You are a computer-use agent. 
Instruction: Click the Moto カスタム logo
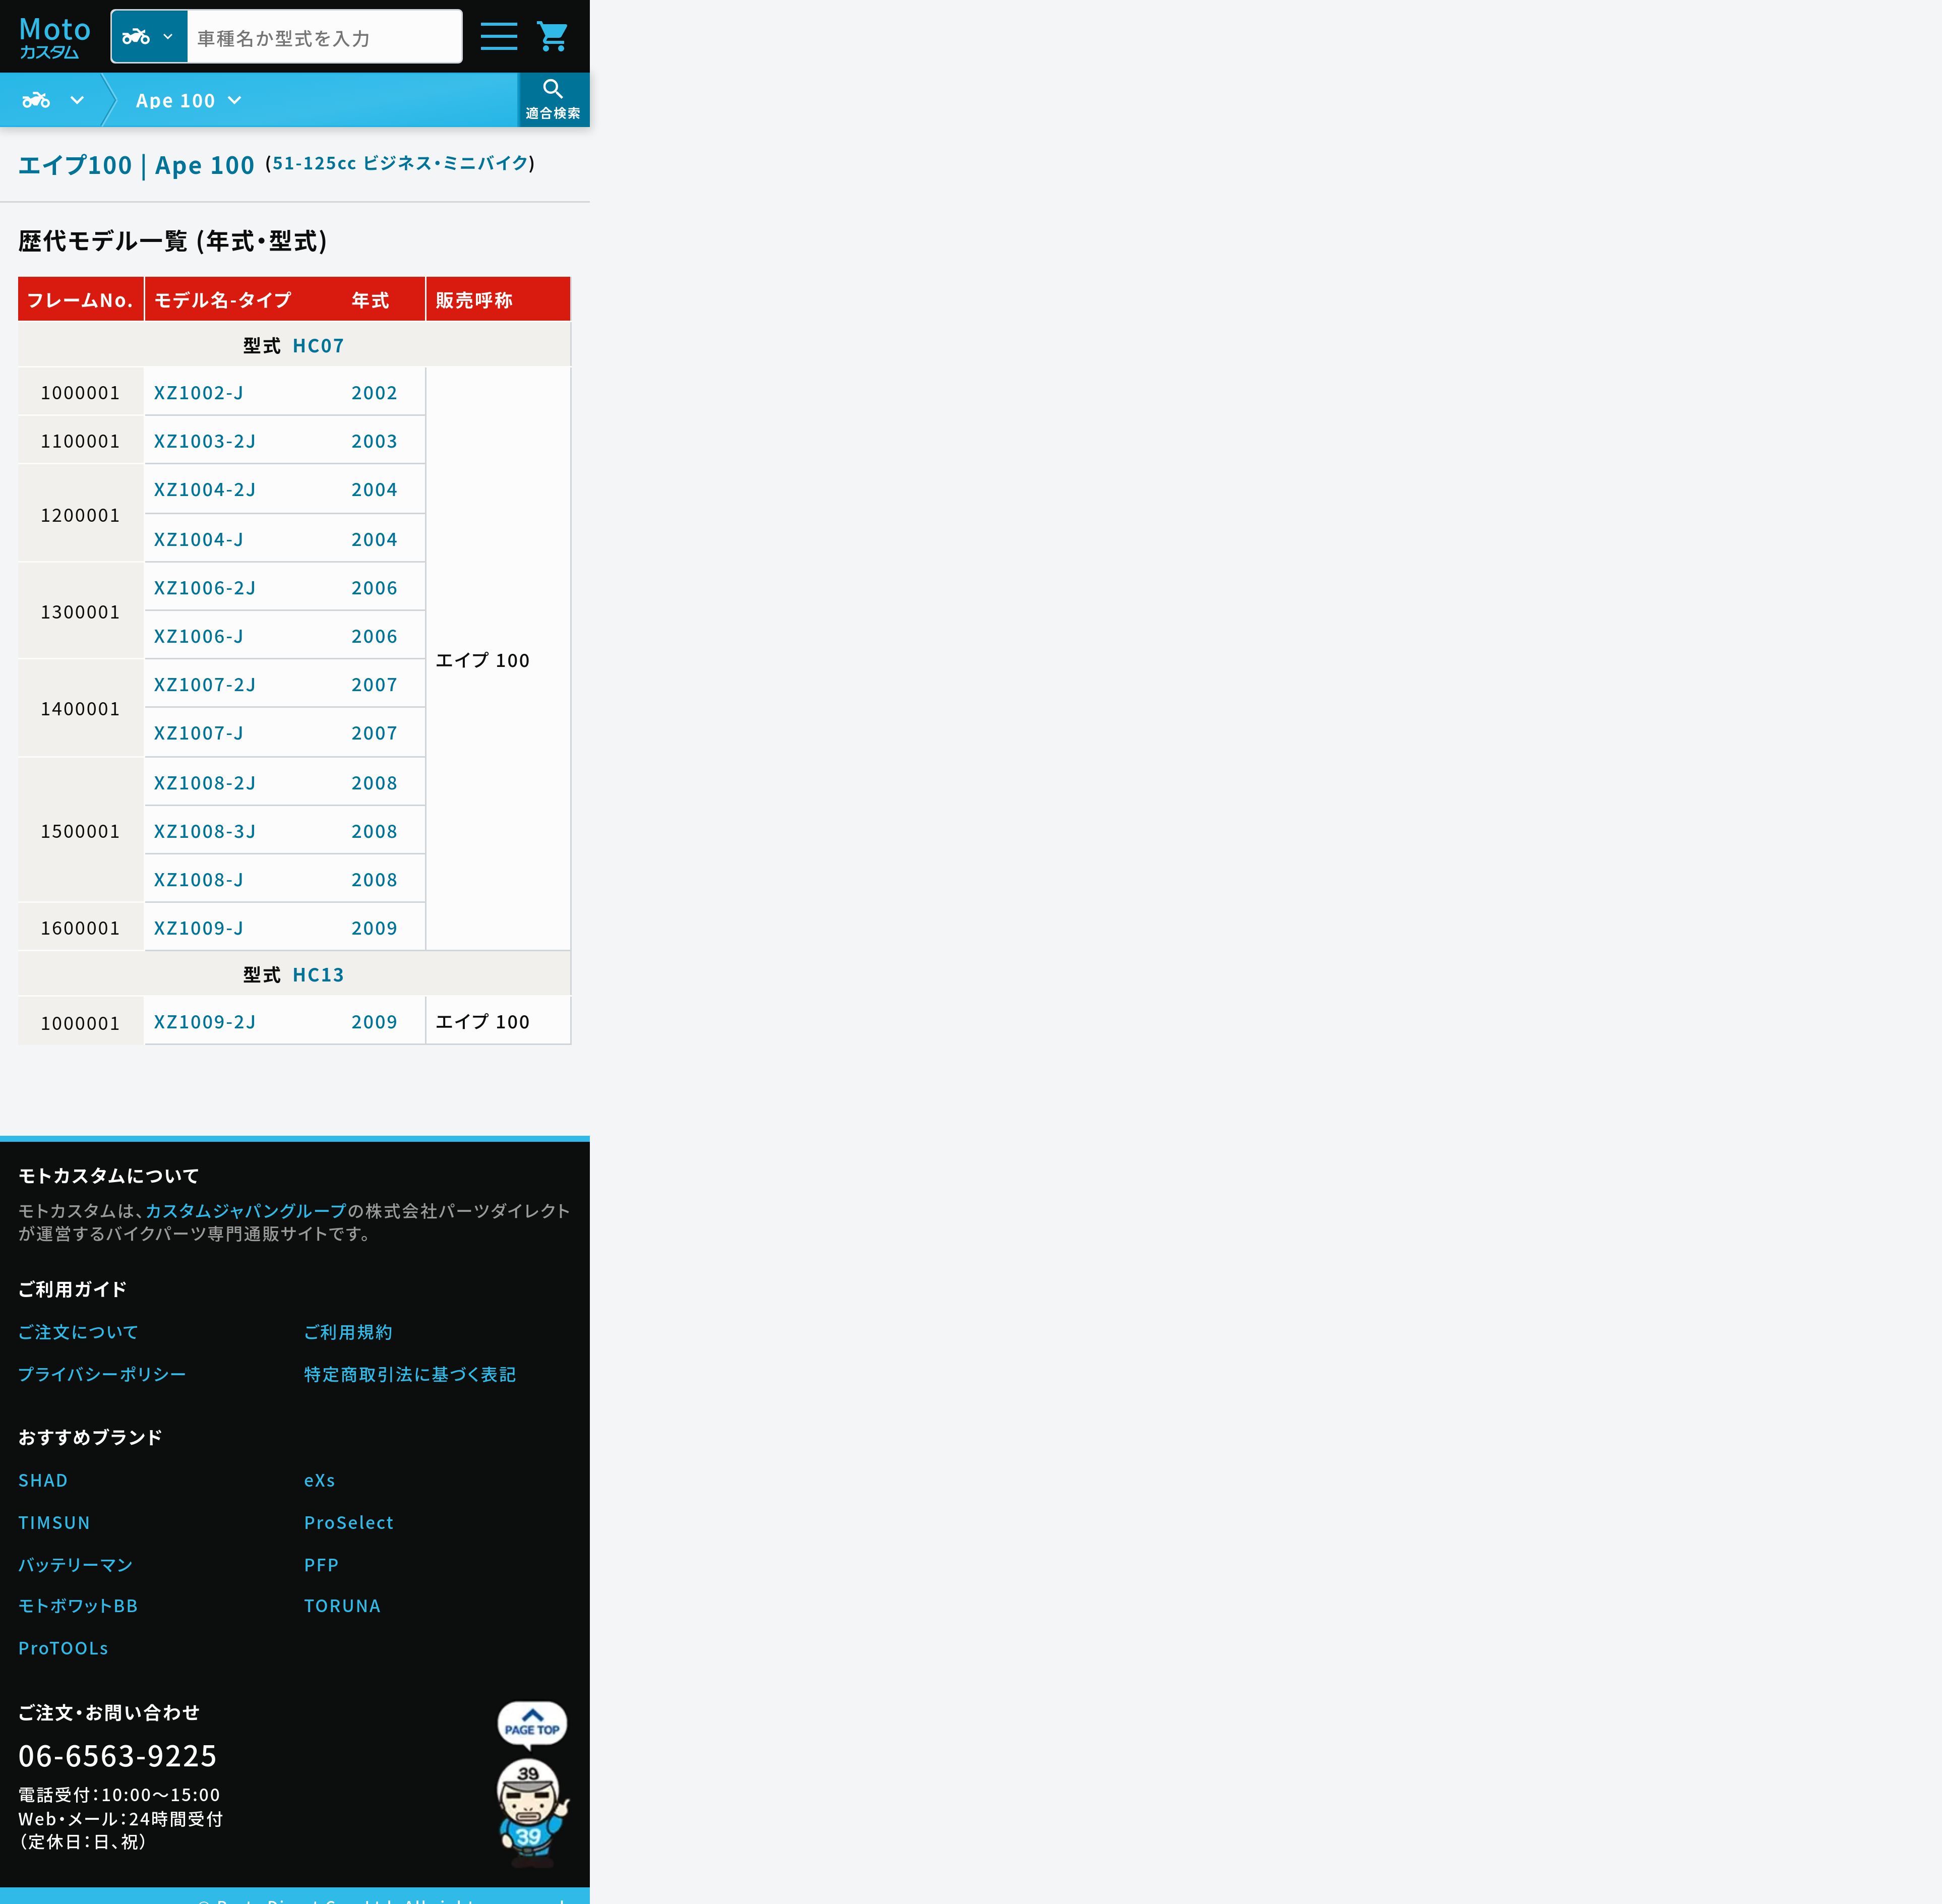coord(55,37)
